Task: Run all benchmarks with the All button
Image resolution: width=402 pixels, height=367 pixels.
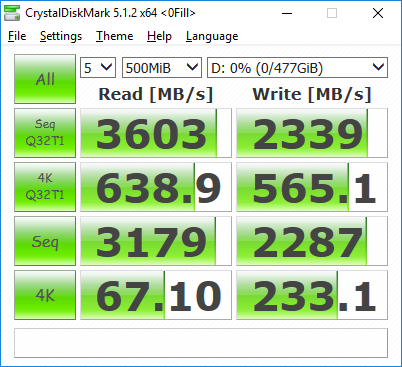Action: tap(45, 79)
